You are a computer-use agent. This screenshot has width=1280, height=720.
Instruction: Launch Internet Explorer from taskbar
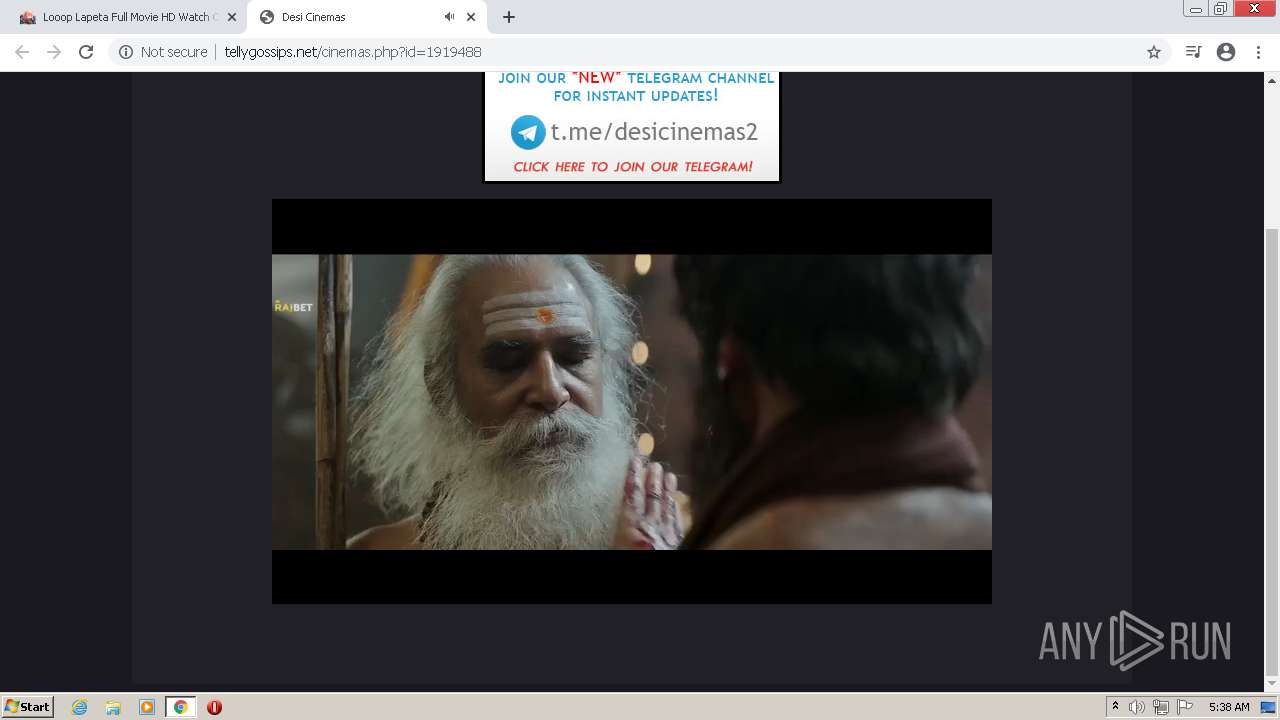[x=80, y=707]
